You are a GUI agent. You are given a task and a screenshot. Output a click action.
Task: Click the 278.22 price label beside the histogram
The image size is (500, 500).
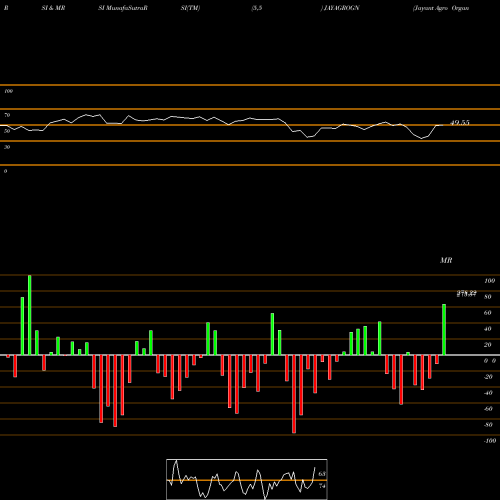[467, 293]
